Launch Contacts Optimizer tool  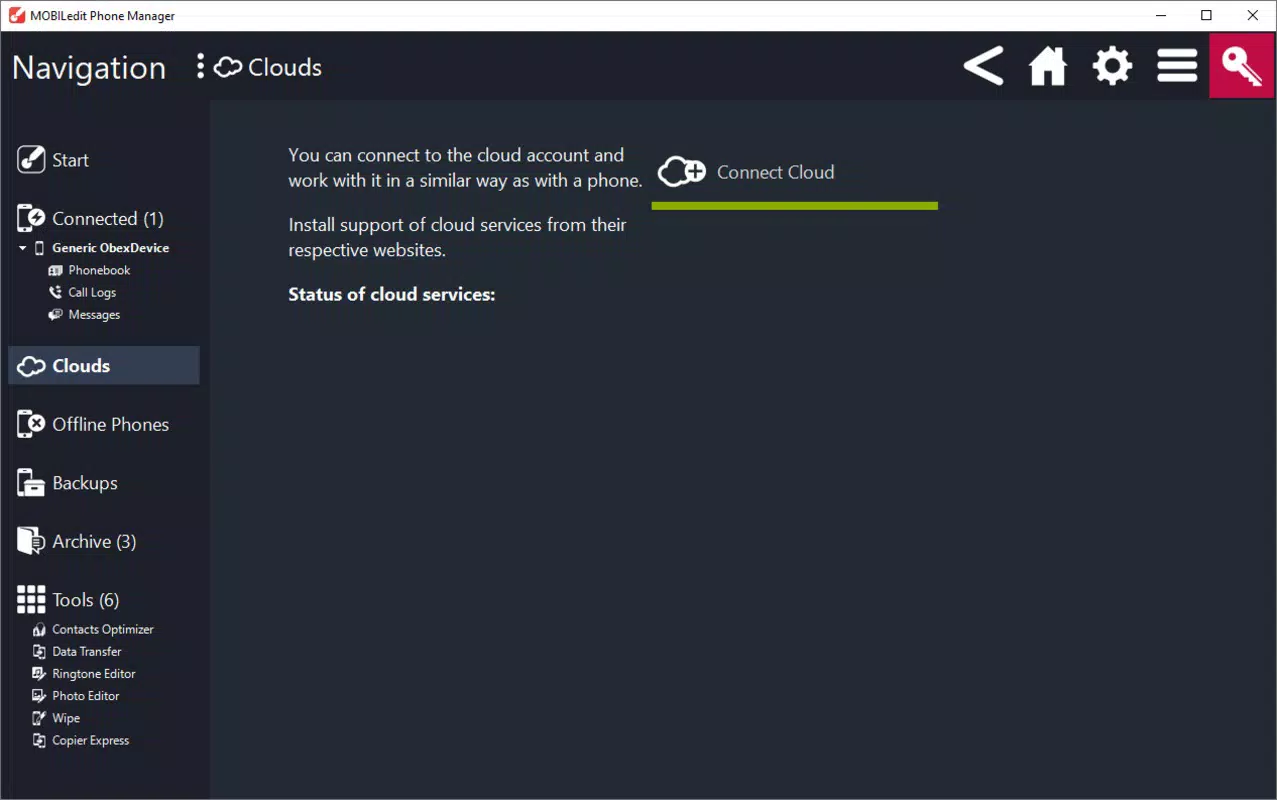tap(103, 629)
